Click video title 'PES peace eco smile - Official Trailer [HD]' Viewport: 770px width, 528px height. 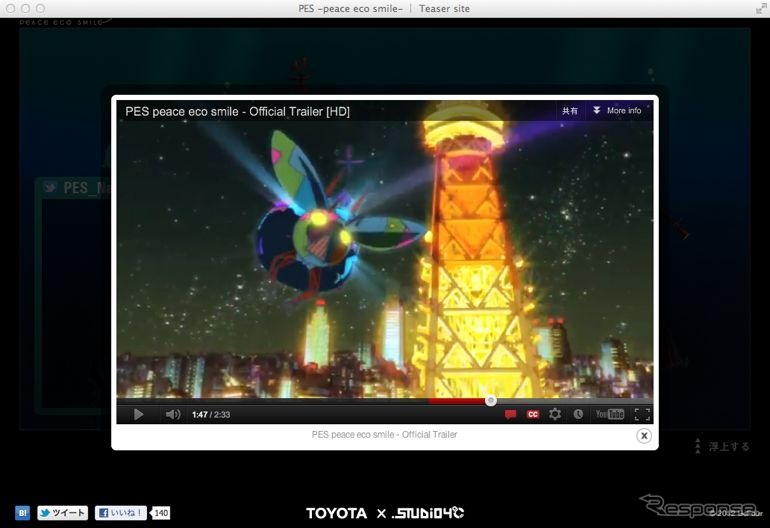237,111
